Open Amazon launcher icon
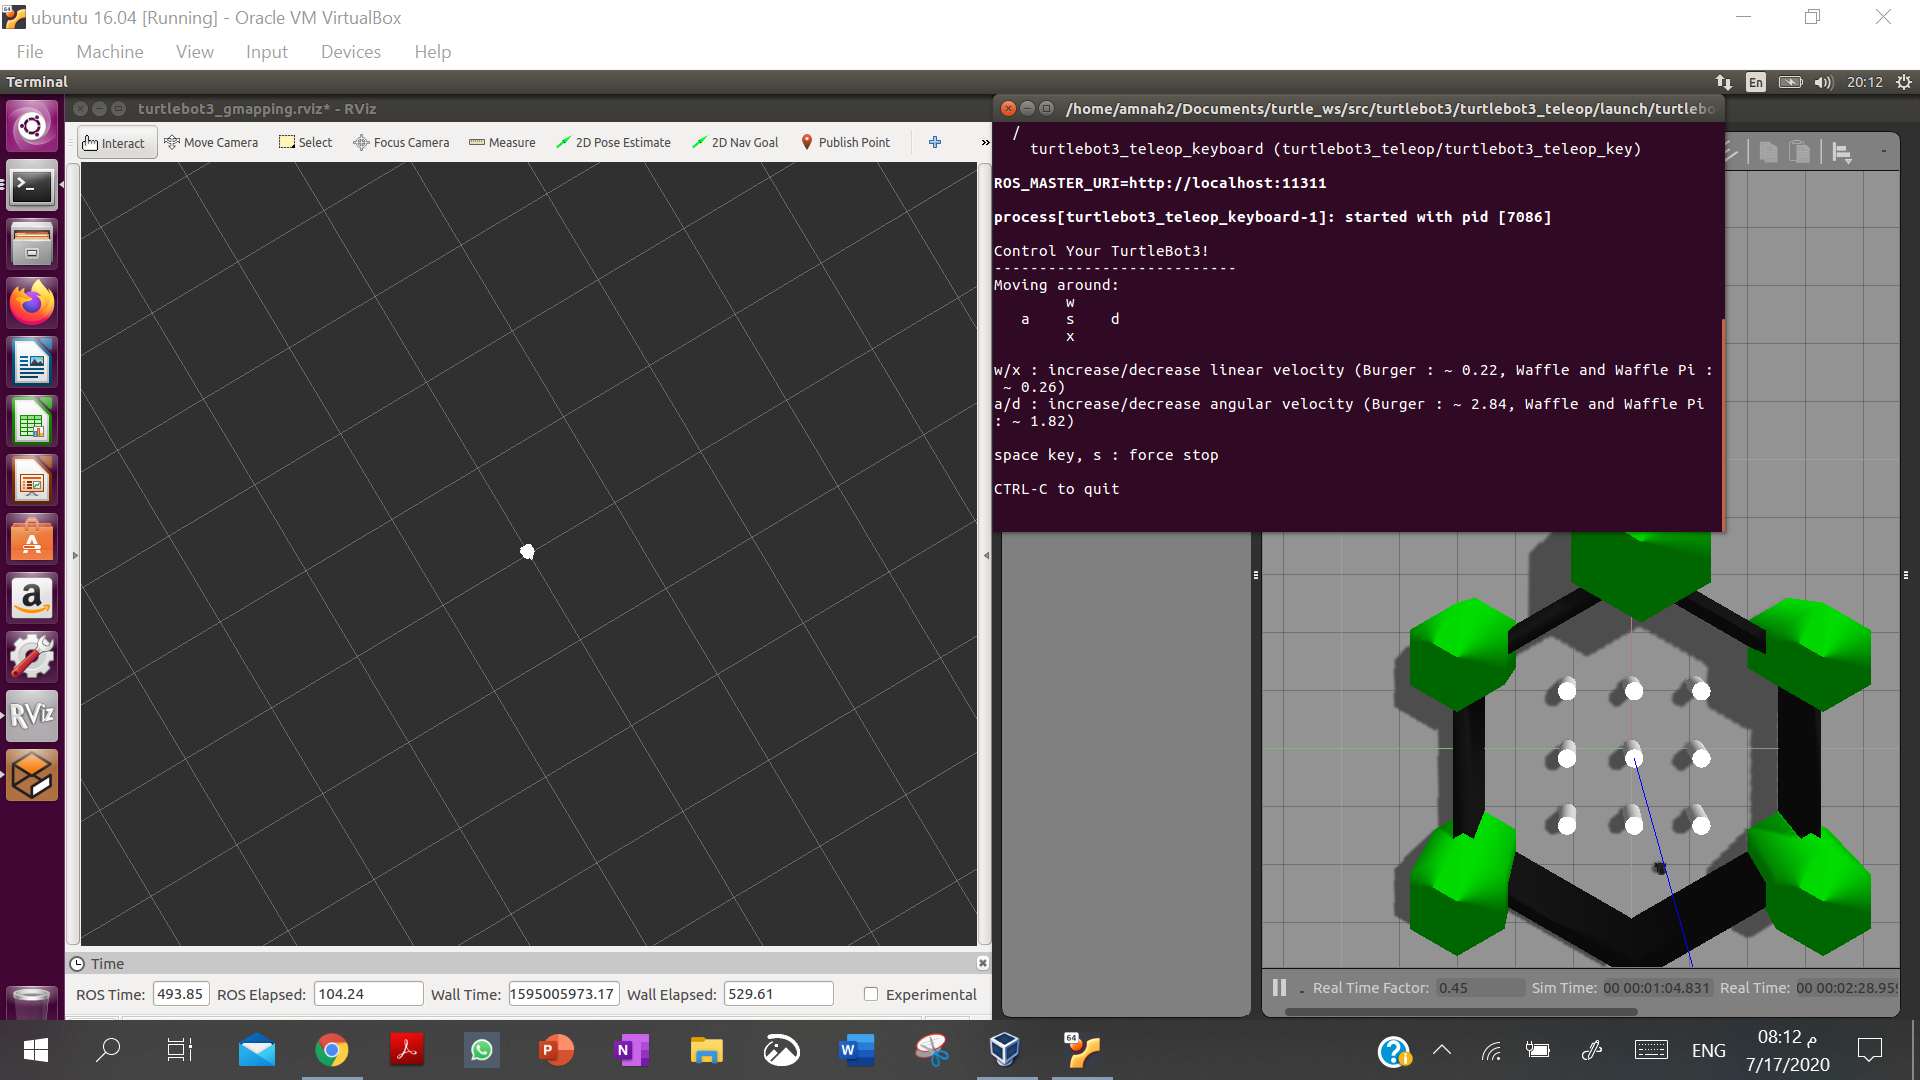1920x1080 pixels. click(32, 598)
